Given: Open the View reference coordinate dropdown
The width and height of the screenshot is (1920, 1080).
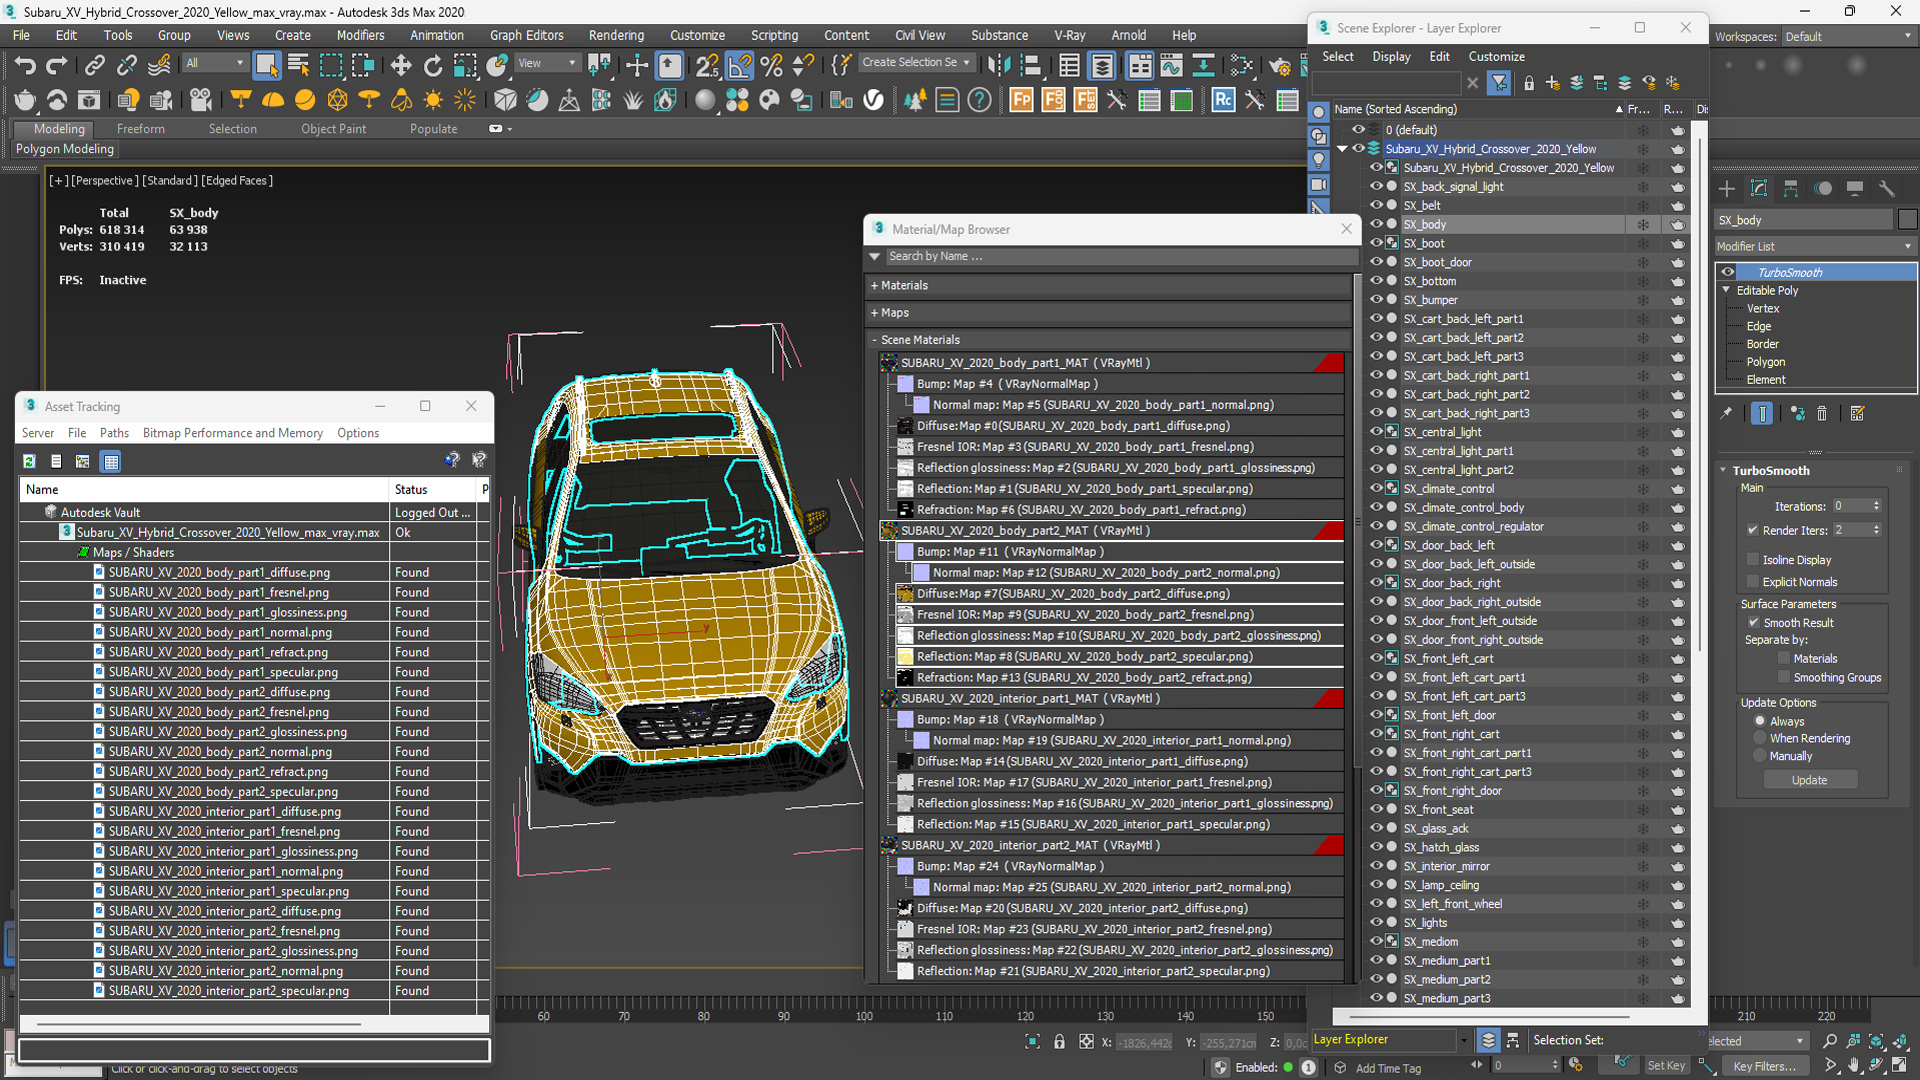Looking at the screenshot, I should click(547, 63).
